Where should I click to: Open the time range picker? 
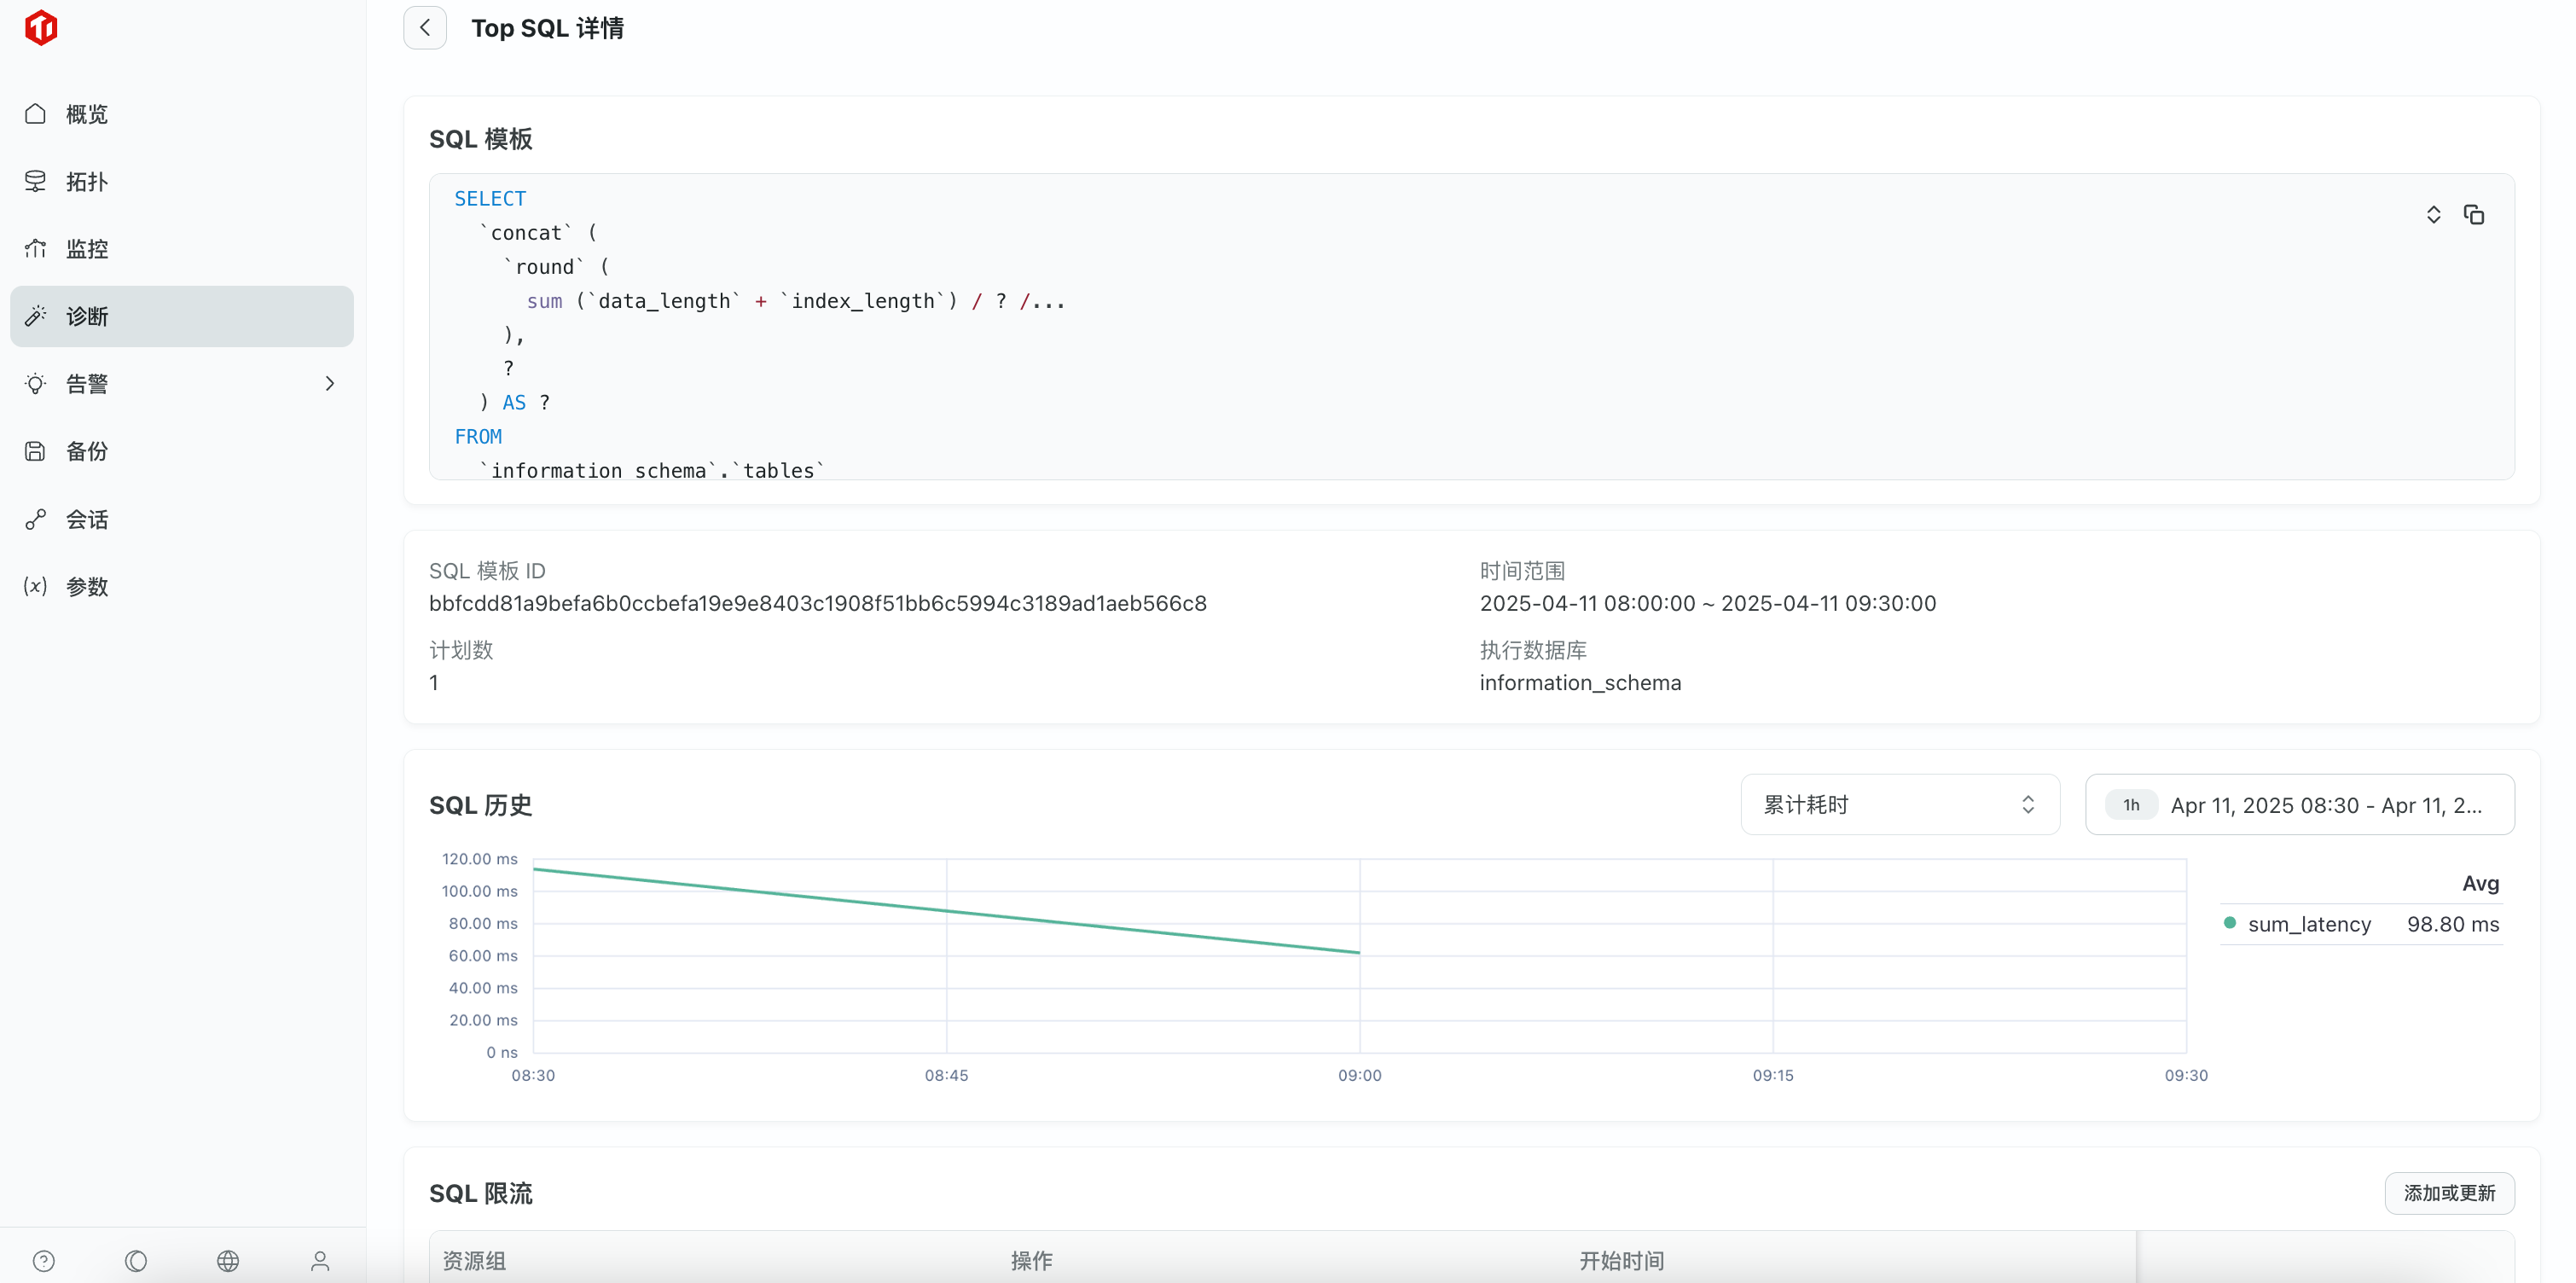2299,804
